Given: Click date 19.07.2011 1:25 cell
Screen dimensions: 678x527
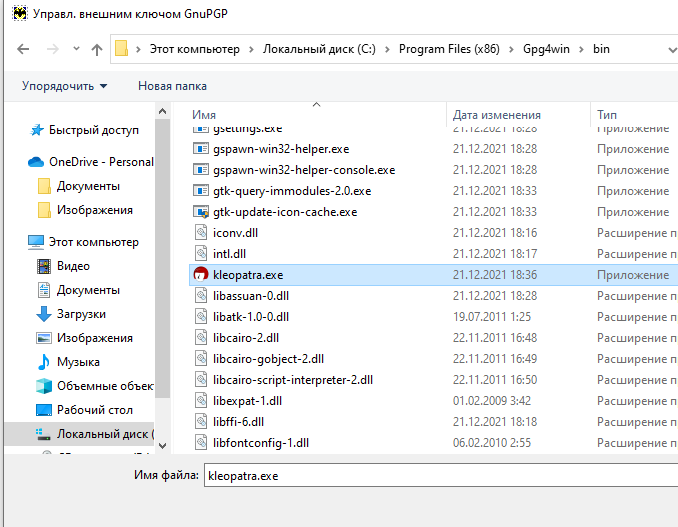Looking at the screenshot, I should pos(492,317).
